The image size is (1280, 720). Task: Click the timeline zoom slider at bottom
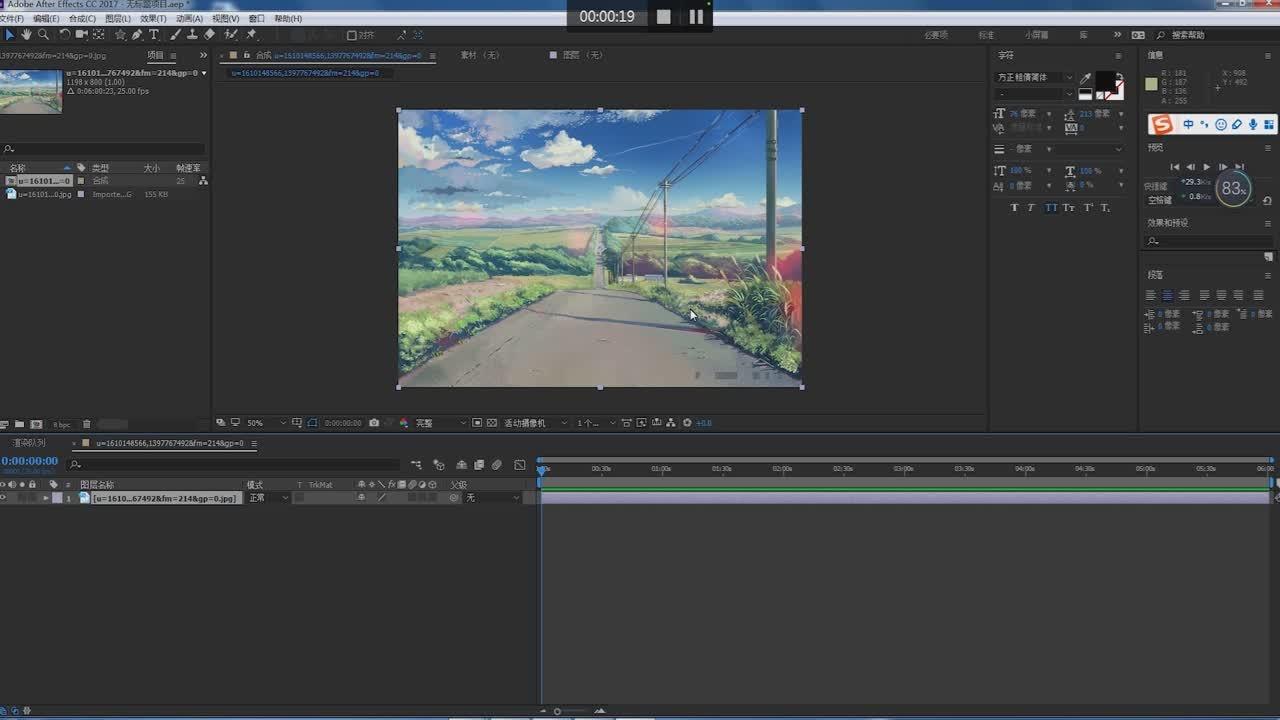[557, 711]
